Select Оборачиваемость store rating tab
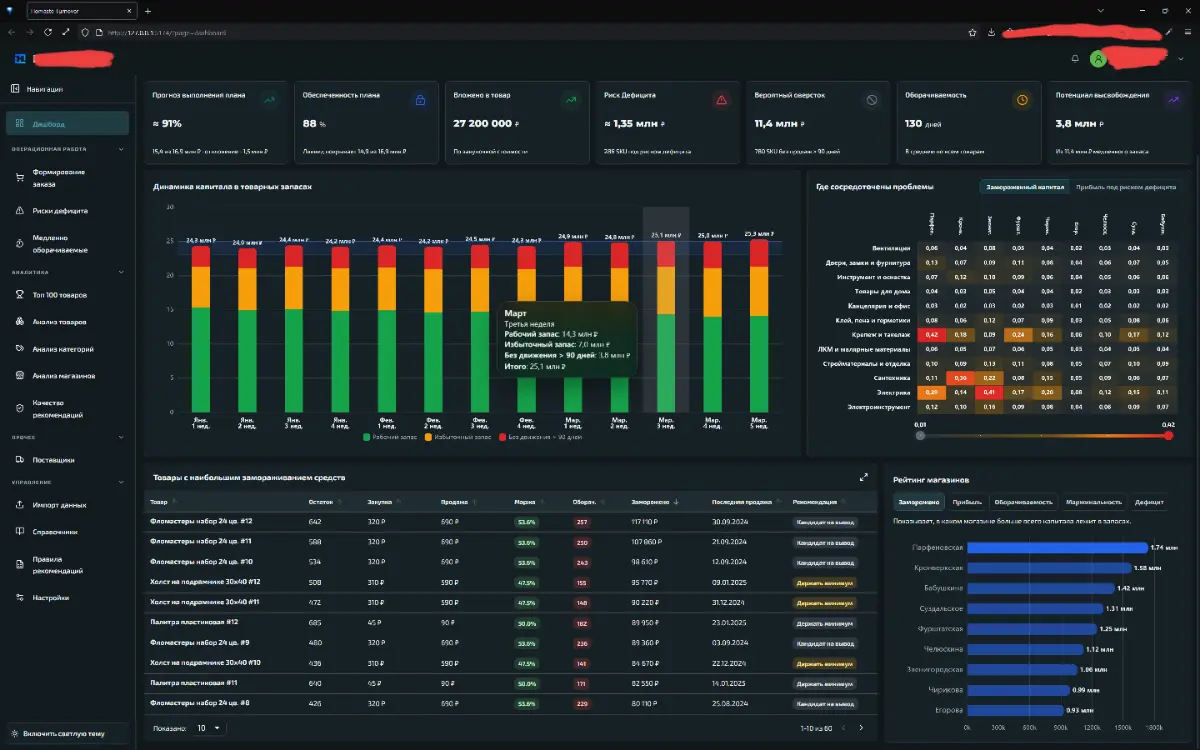This screenshot has width=1200, height=750. 1023,502
